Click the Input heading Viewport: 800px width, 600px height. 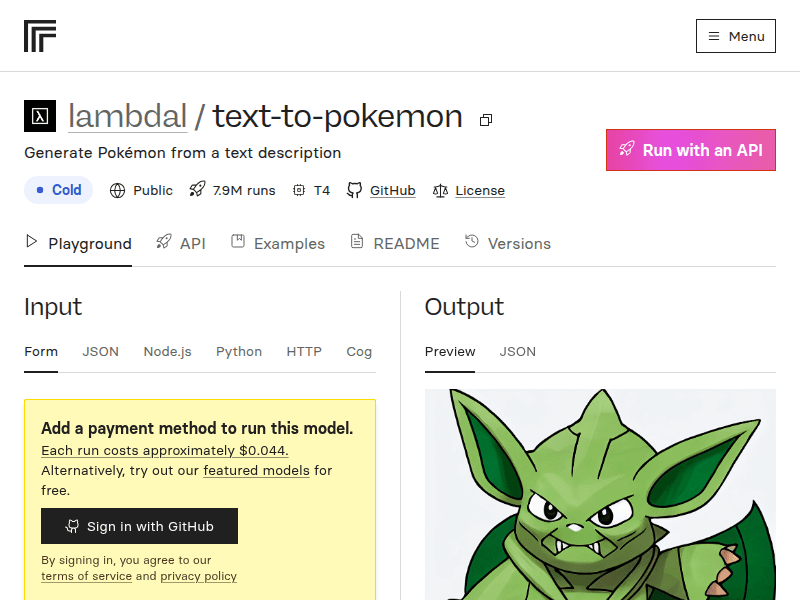coord(53,307)
